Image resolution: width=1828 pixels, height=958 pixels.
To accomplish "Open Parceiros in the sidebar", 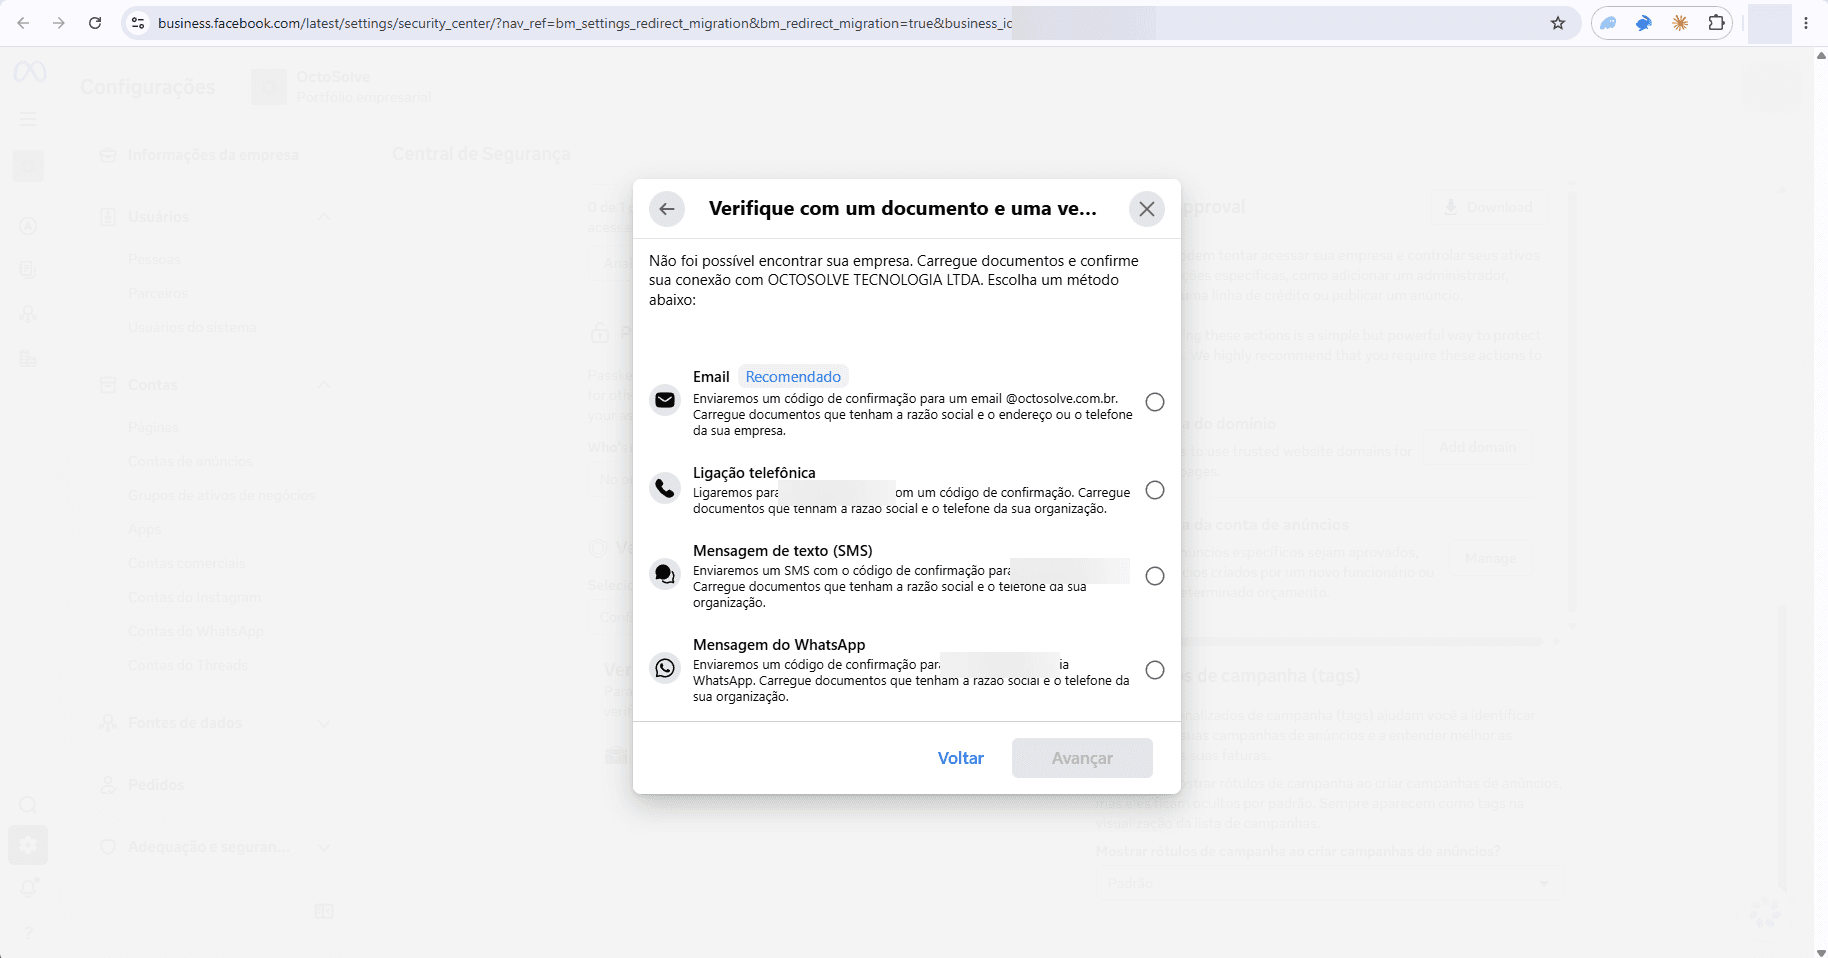I will pos(158,293).
